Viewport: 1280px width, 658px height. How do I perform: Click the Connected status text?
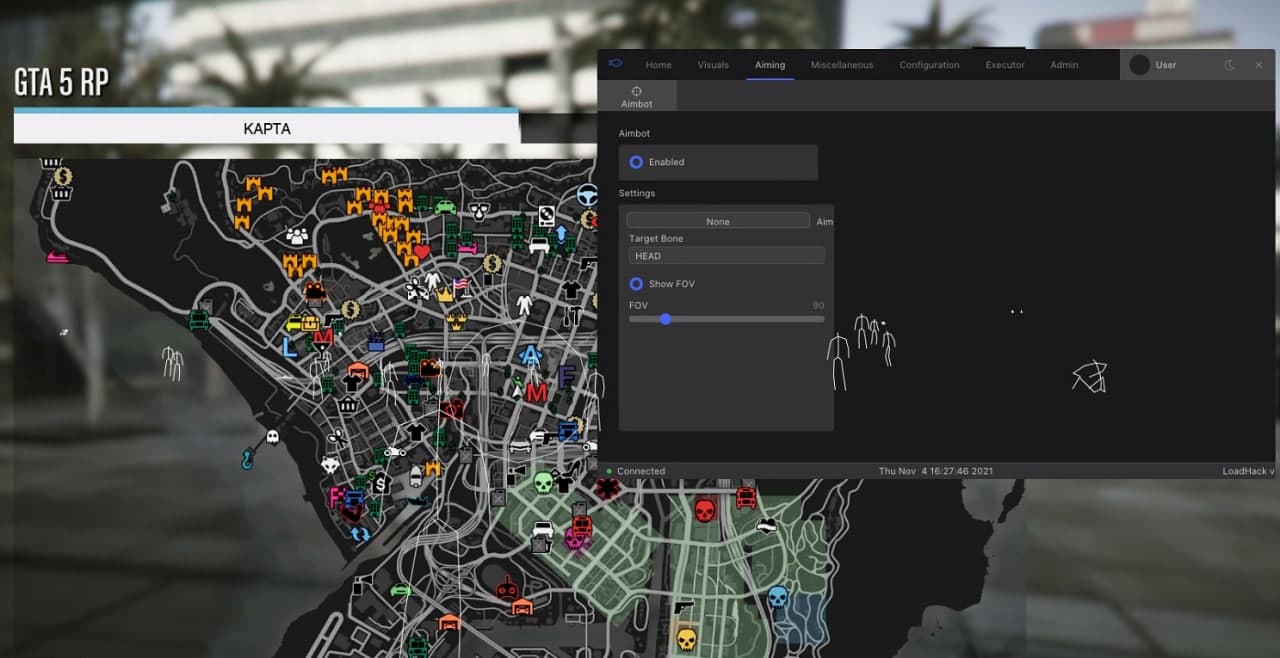point(641,471)
